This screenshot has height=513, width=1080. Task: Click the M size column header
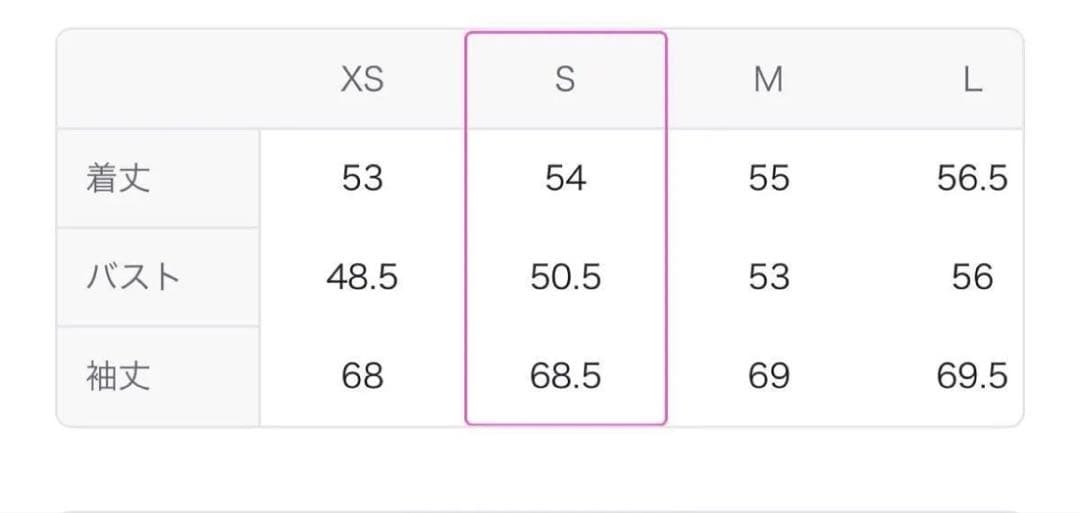768,79
